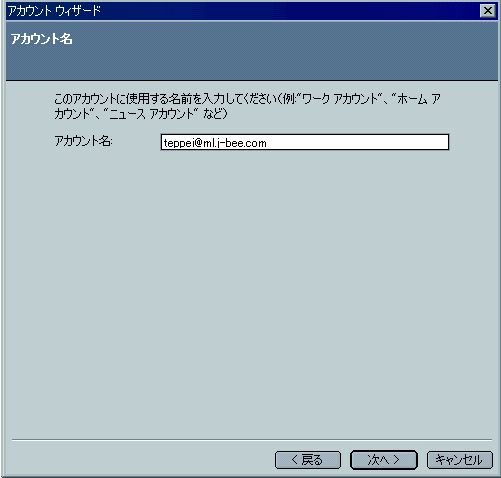Image resolution: width=501 pixels, height=478 pixels.
Task: Close the アカウント ウィザード dialog with X
Action: click(488, 11)
